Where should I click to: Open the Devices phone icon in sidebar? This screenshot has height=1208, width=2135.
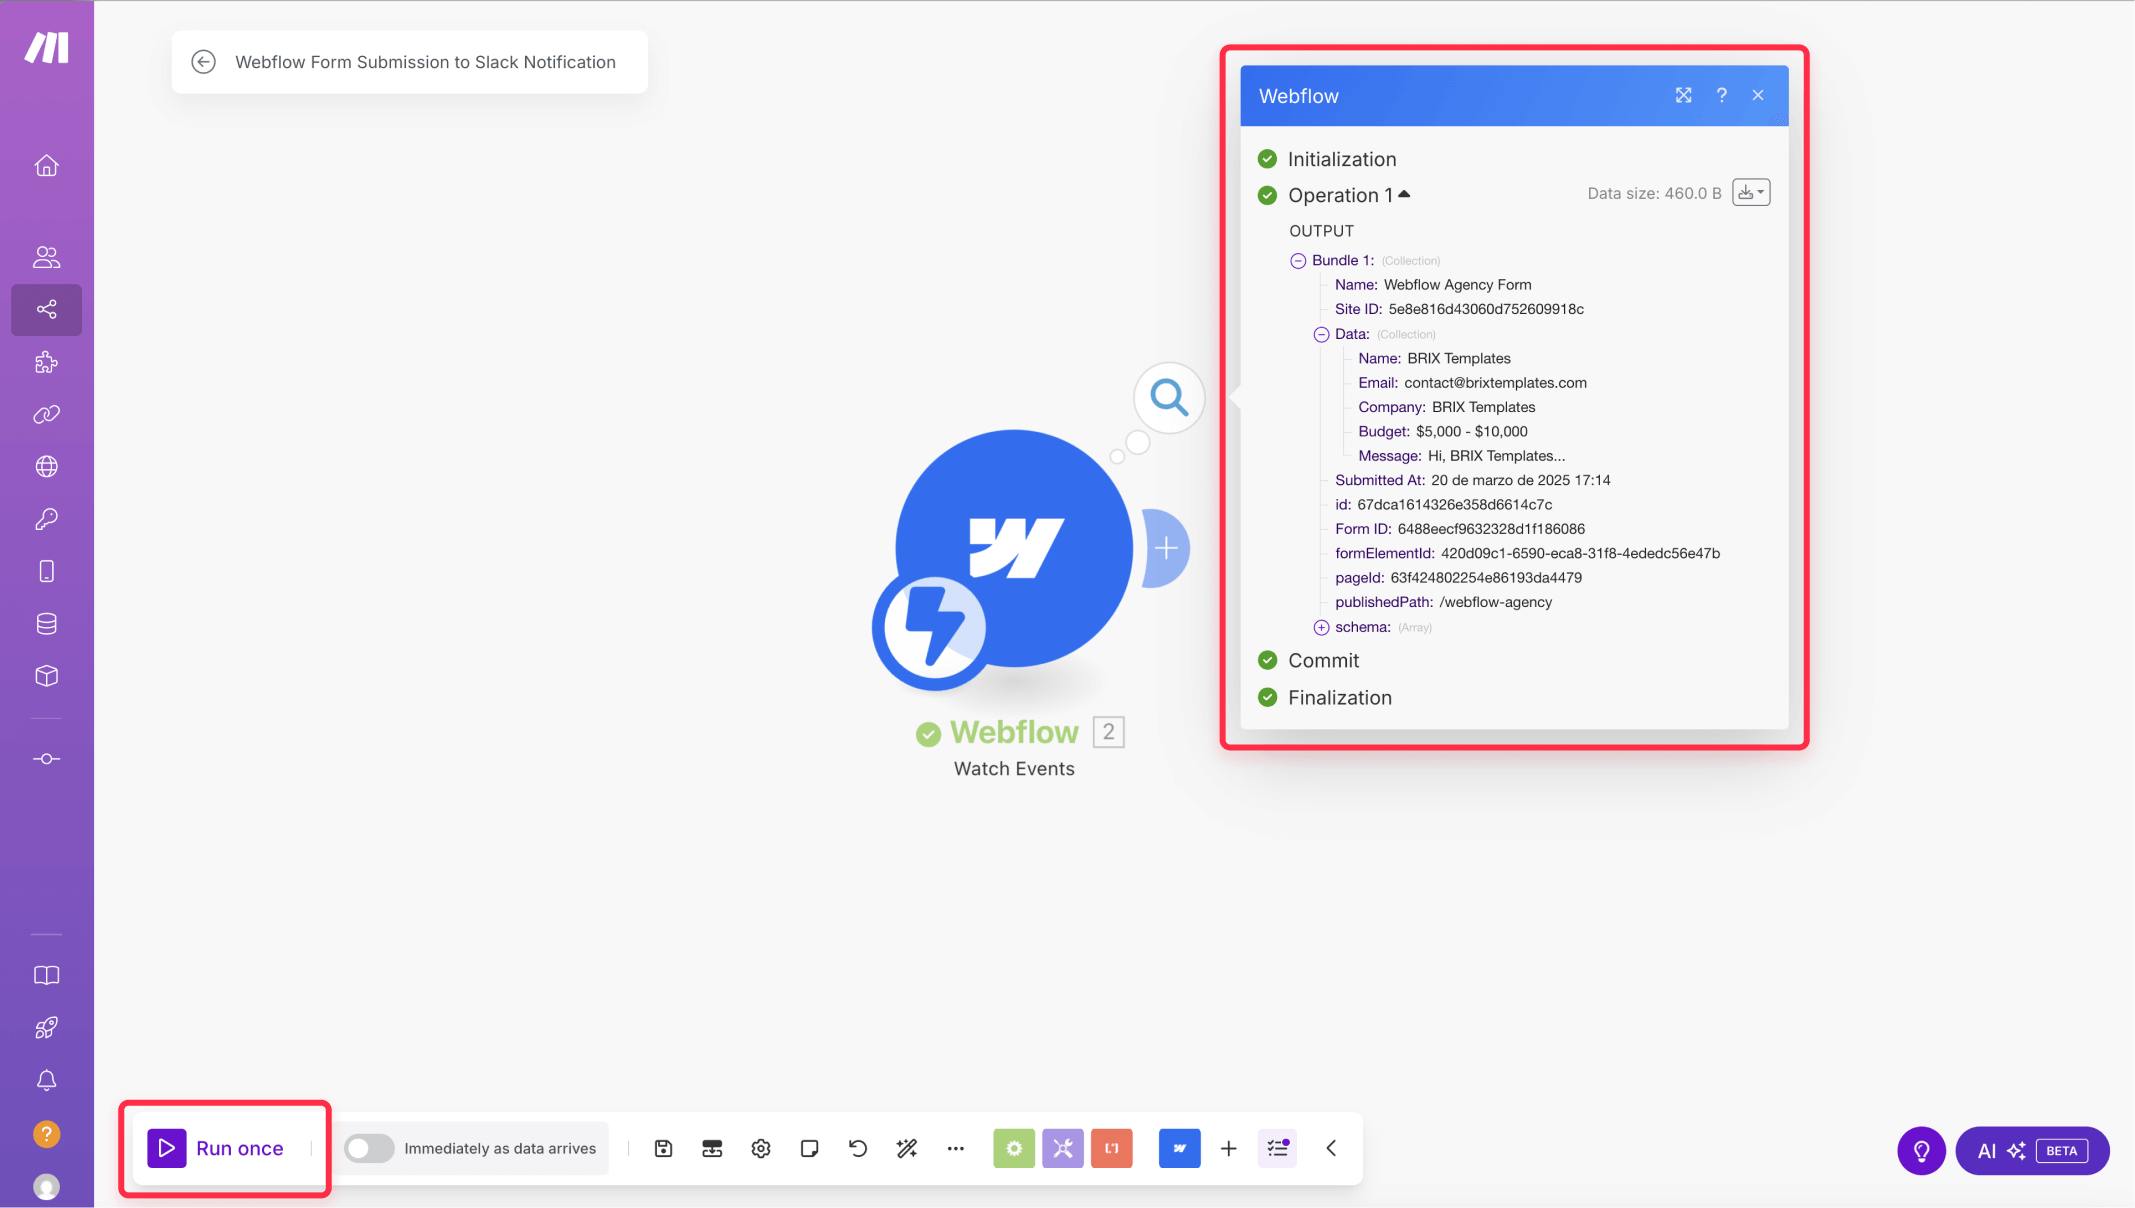tap(46, 571)
